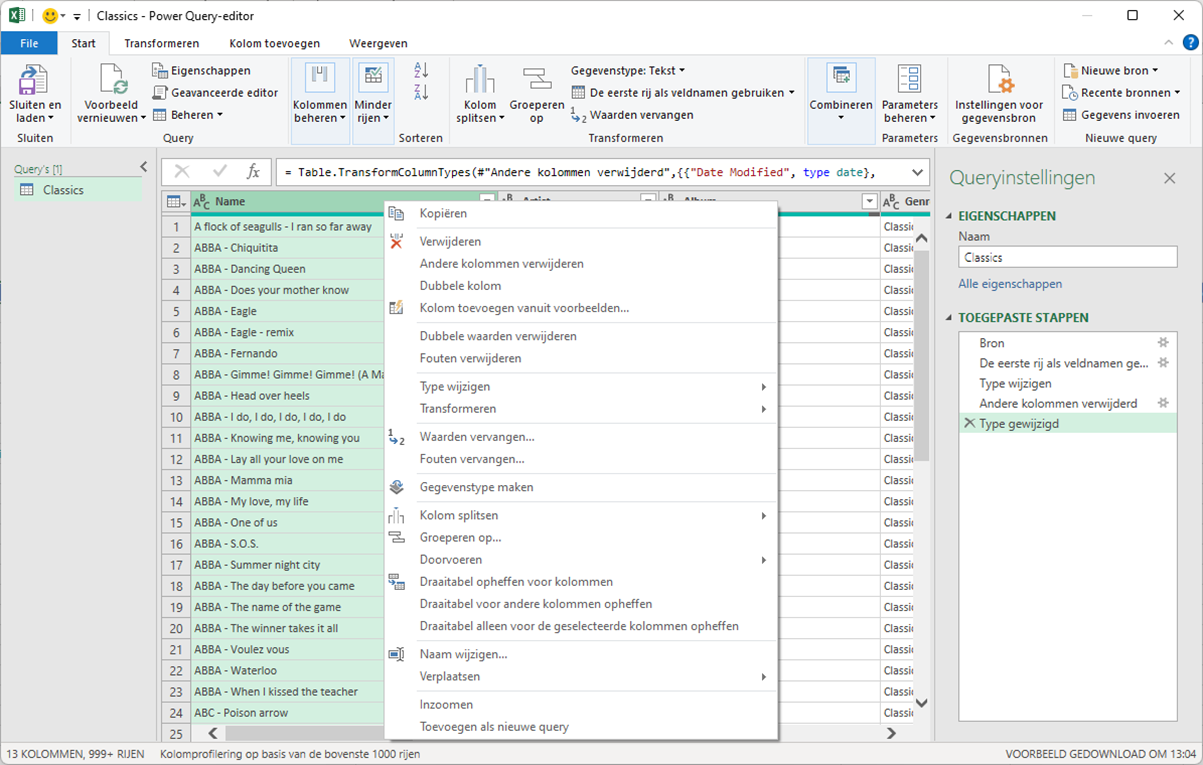Click the table menu icon at grid corner
Viewport: 1203px width, 765px height.
pos(176,202)
